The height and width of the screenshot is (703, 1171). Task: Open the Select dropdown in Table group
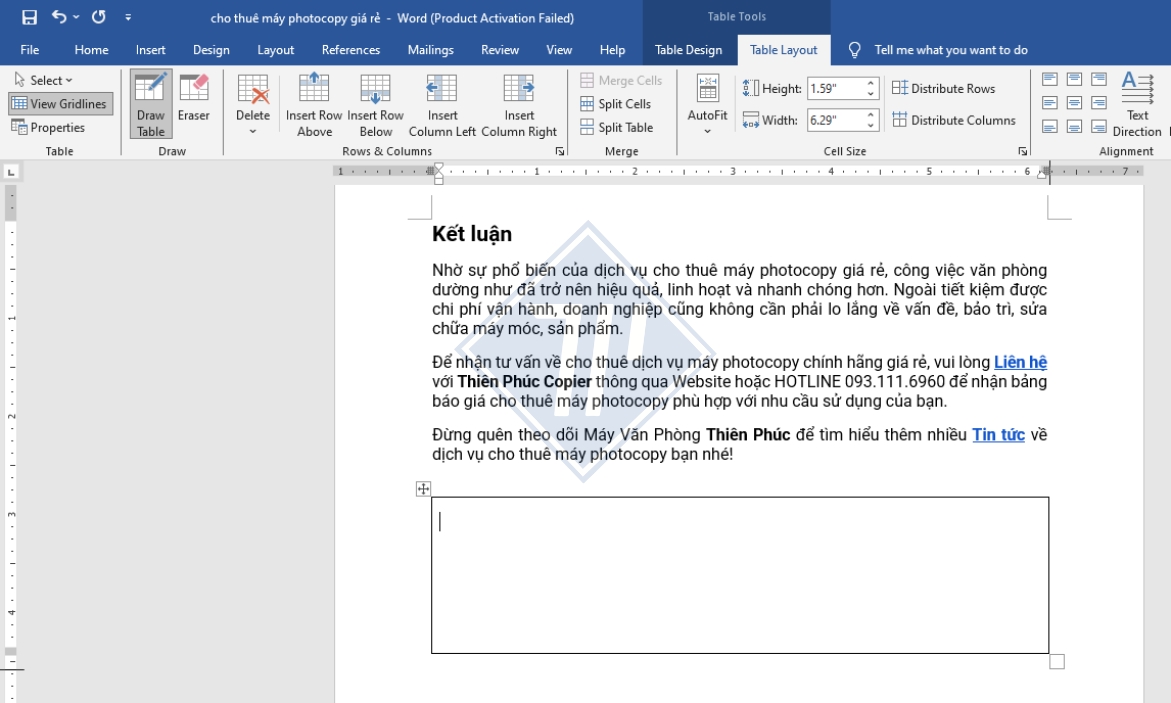42,80
